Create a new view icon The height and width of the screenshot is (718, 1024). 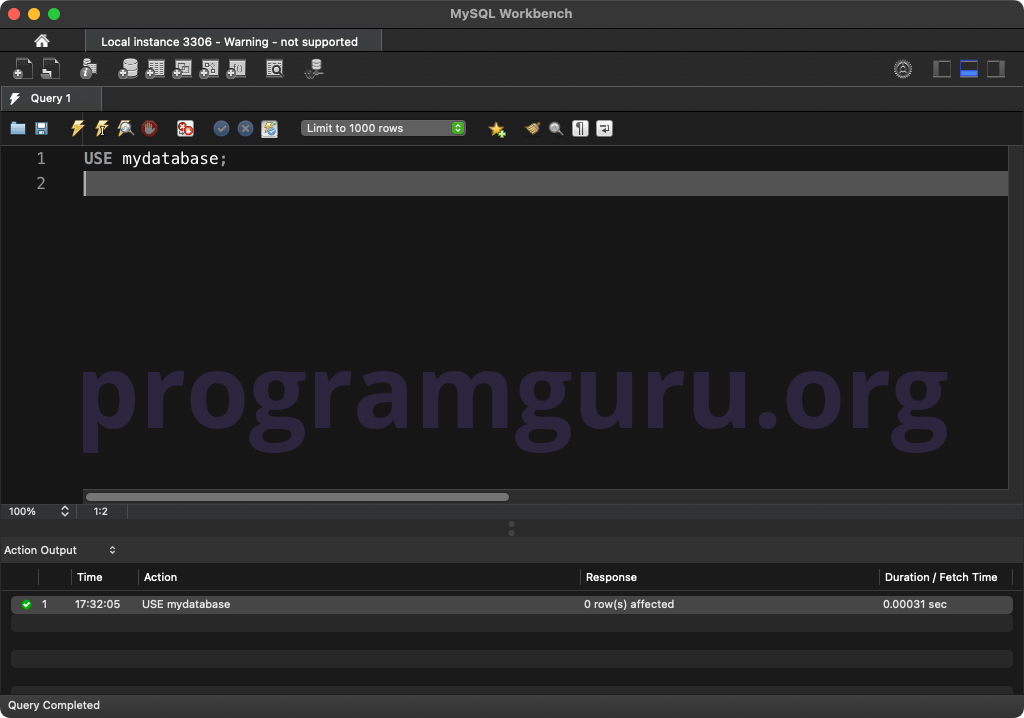click(x=182, y=69)
